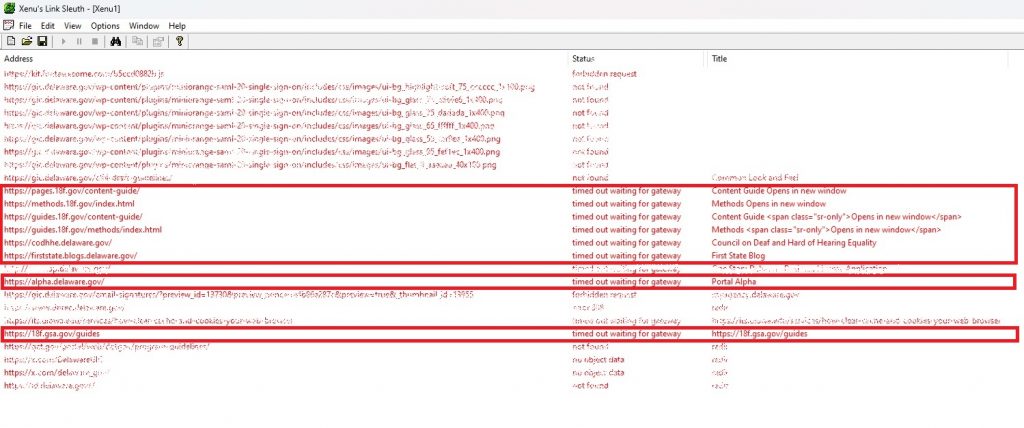The image size is (1024, 428).
Task: Open the View menu
Action: tap(72, 26)
